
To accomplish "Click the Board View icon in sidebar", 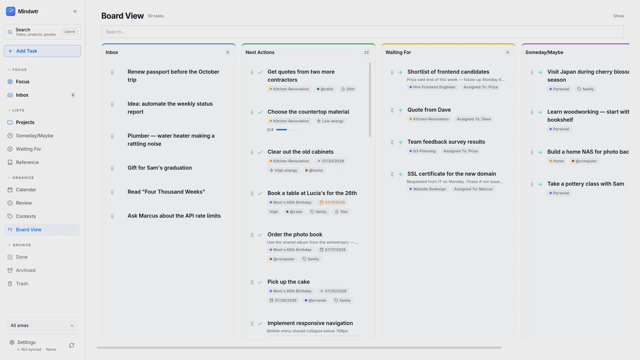I will 10,230.
